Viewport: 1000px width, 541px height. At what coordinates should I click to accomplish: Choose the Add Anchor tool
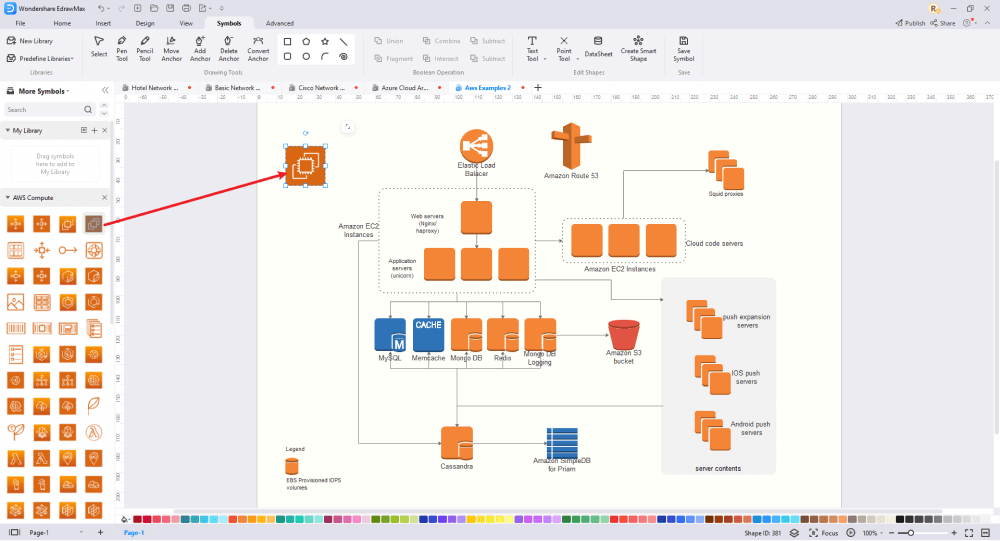click(200, 48)
